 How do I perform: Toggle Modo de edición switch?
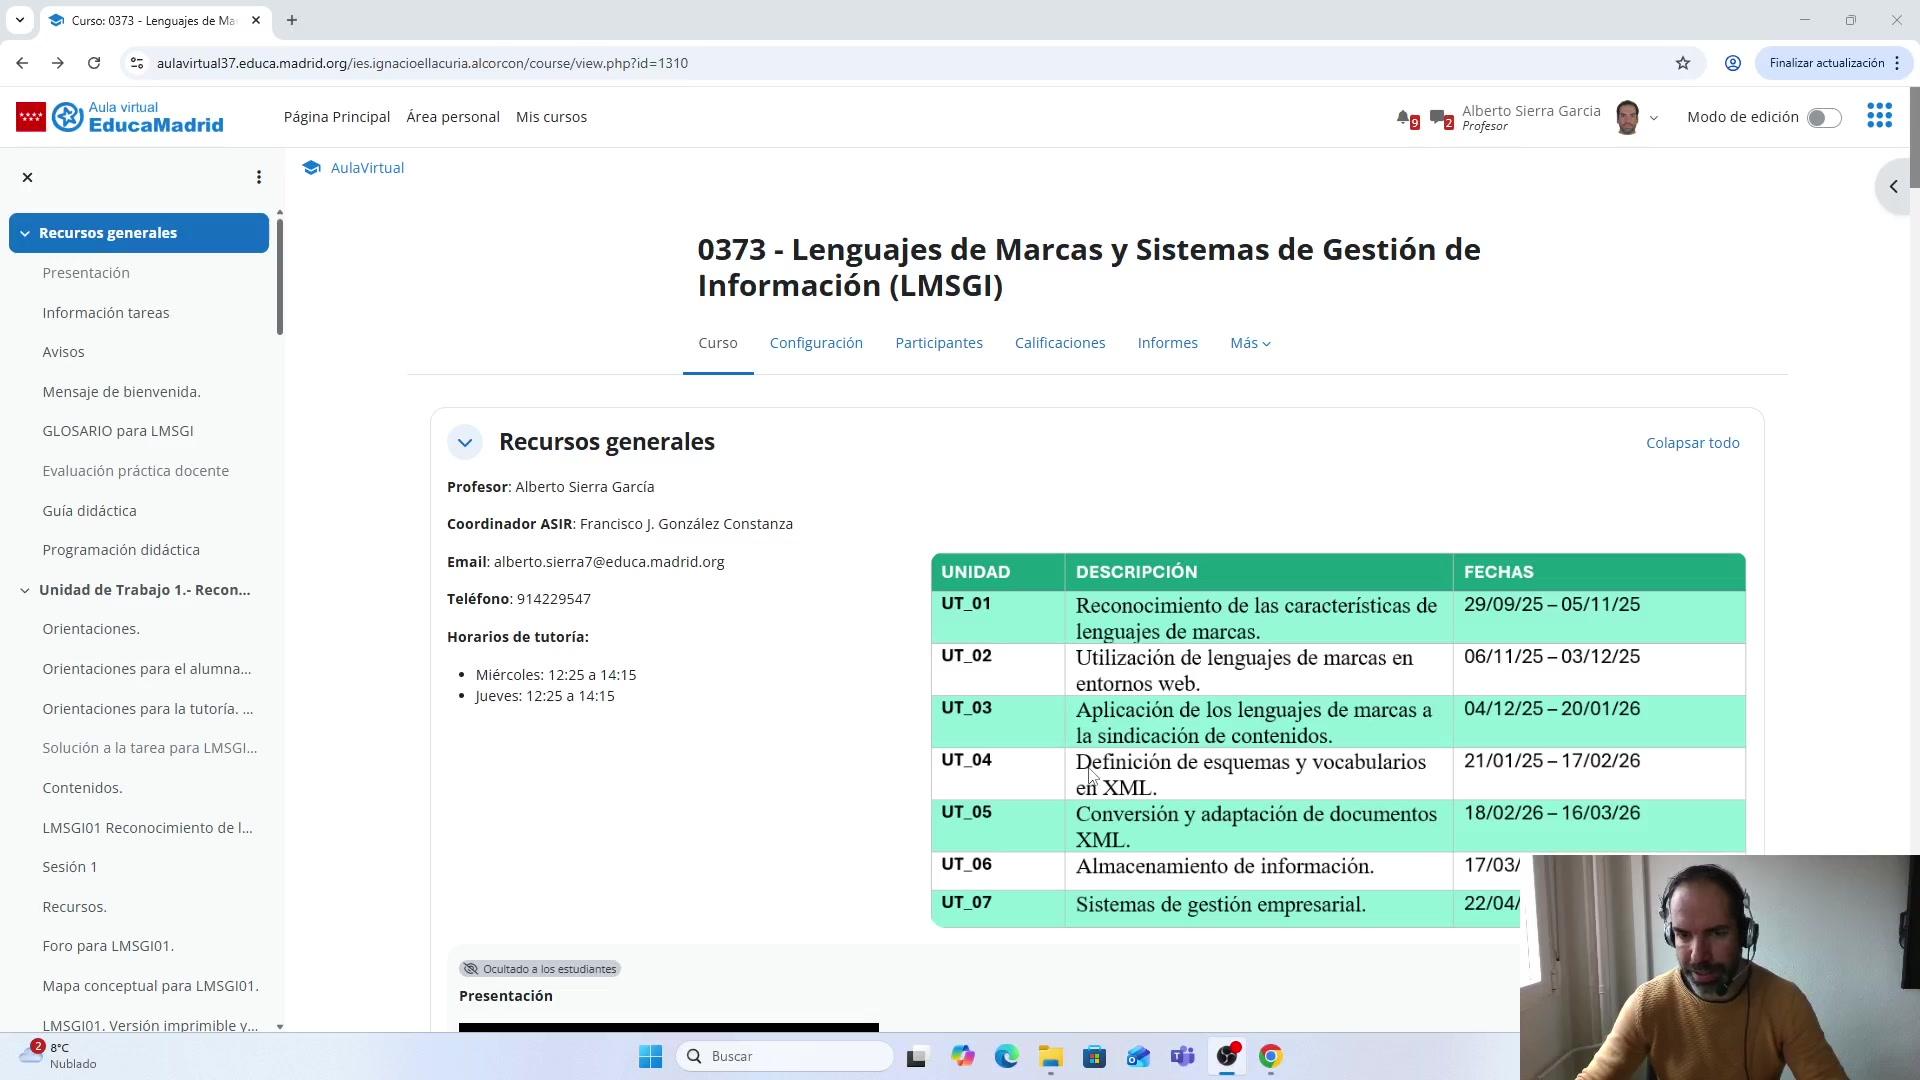1823,117
